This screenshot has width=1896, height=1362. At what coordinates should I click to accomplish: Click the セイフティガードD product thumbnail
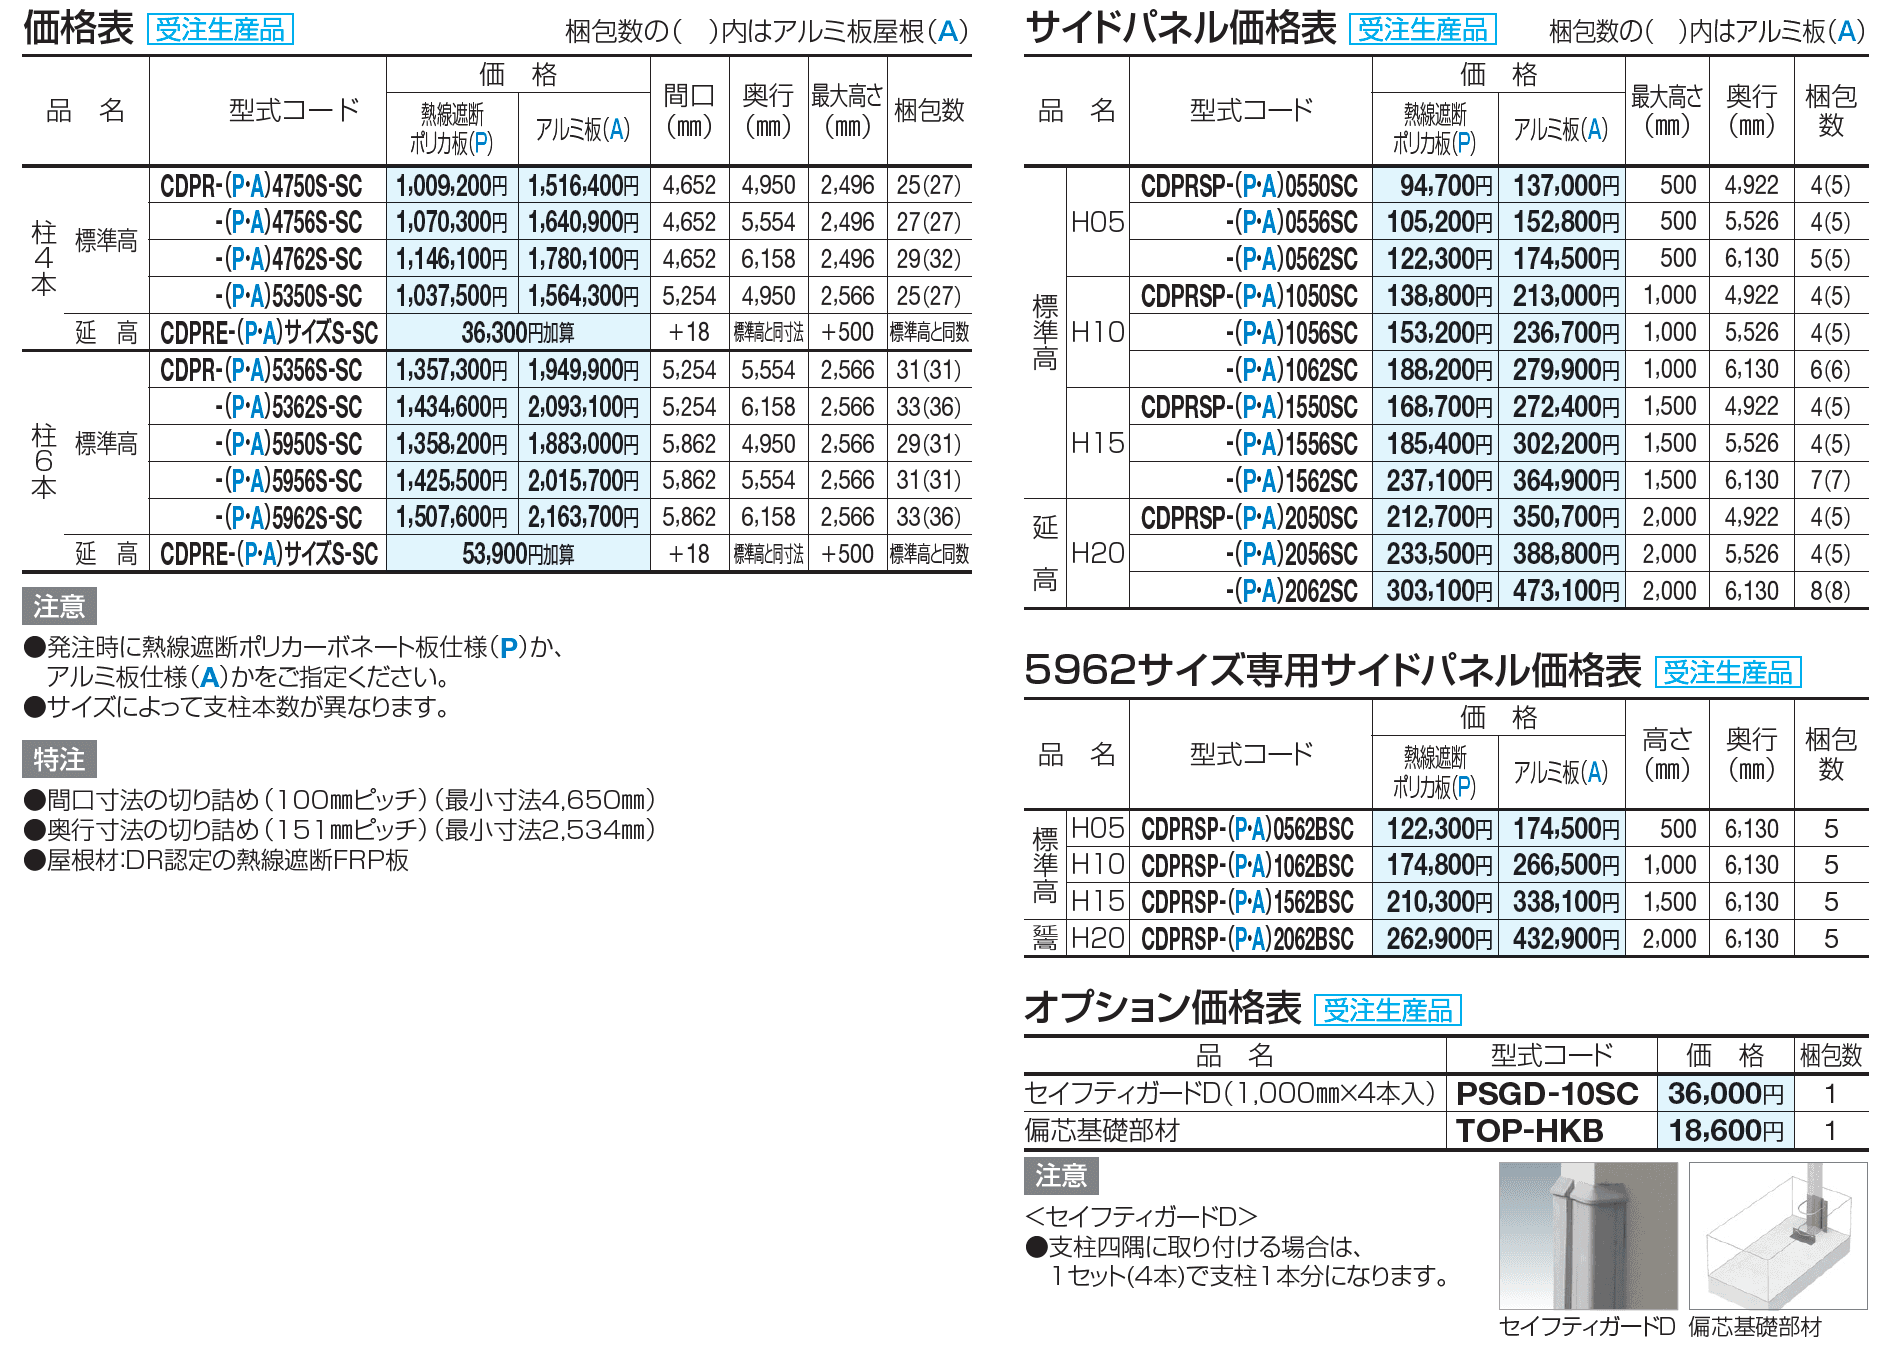tap(1588, 1235)
